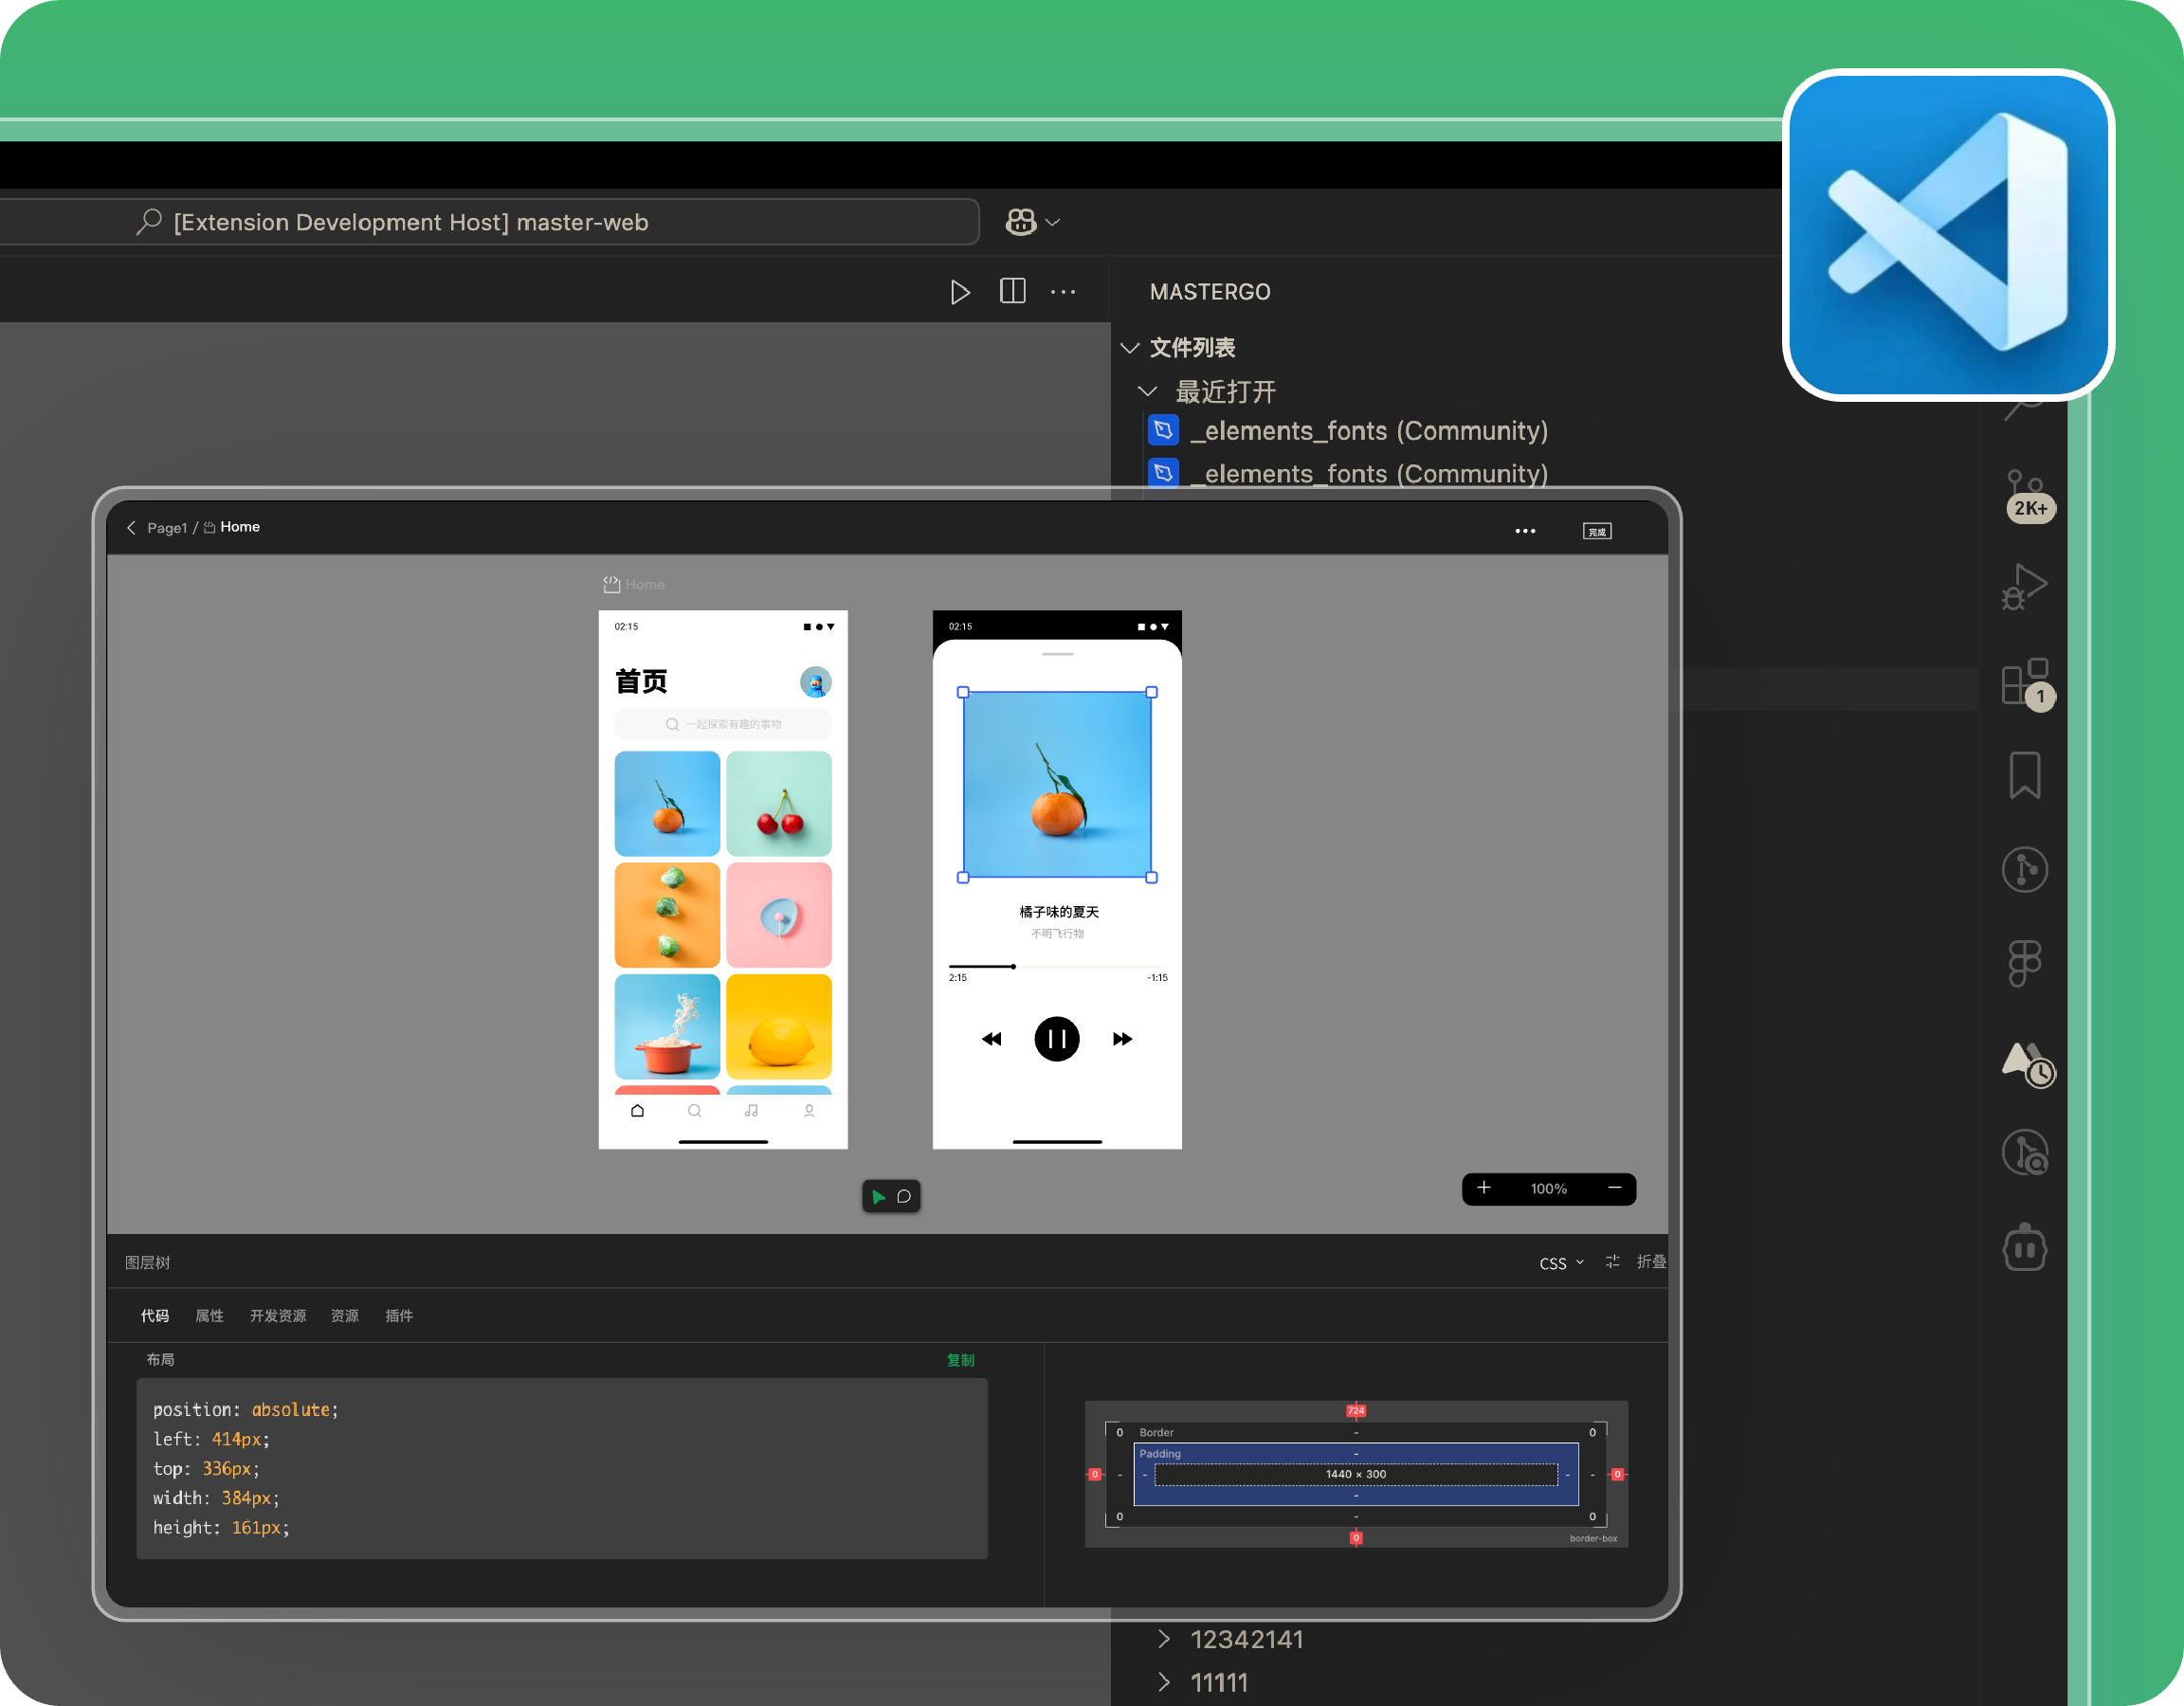This screenshot has height=1706, width=2184.
Task: Click the Run play icon in editor toolbar
Action: 959,292
